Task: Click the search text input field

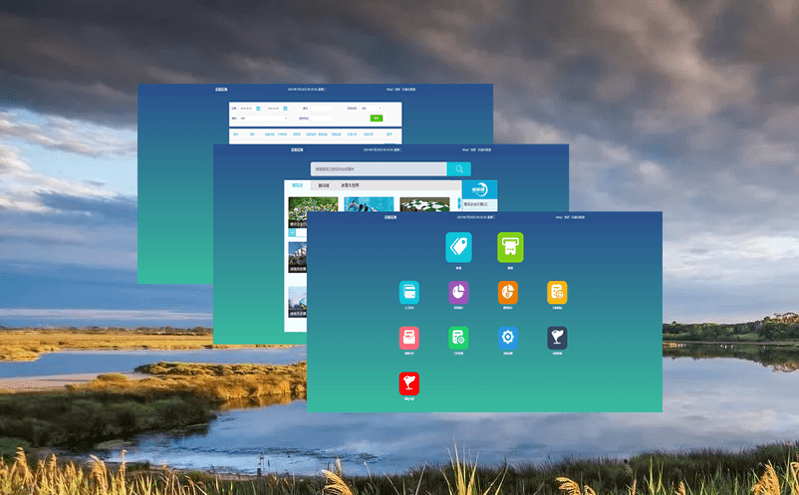Action: pos(378,169)
